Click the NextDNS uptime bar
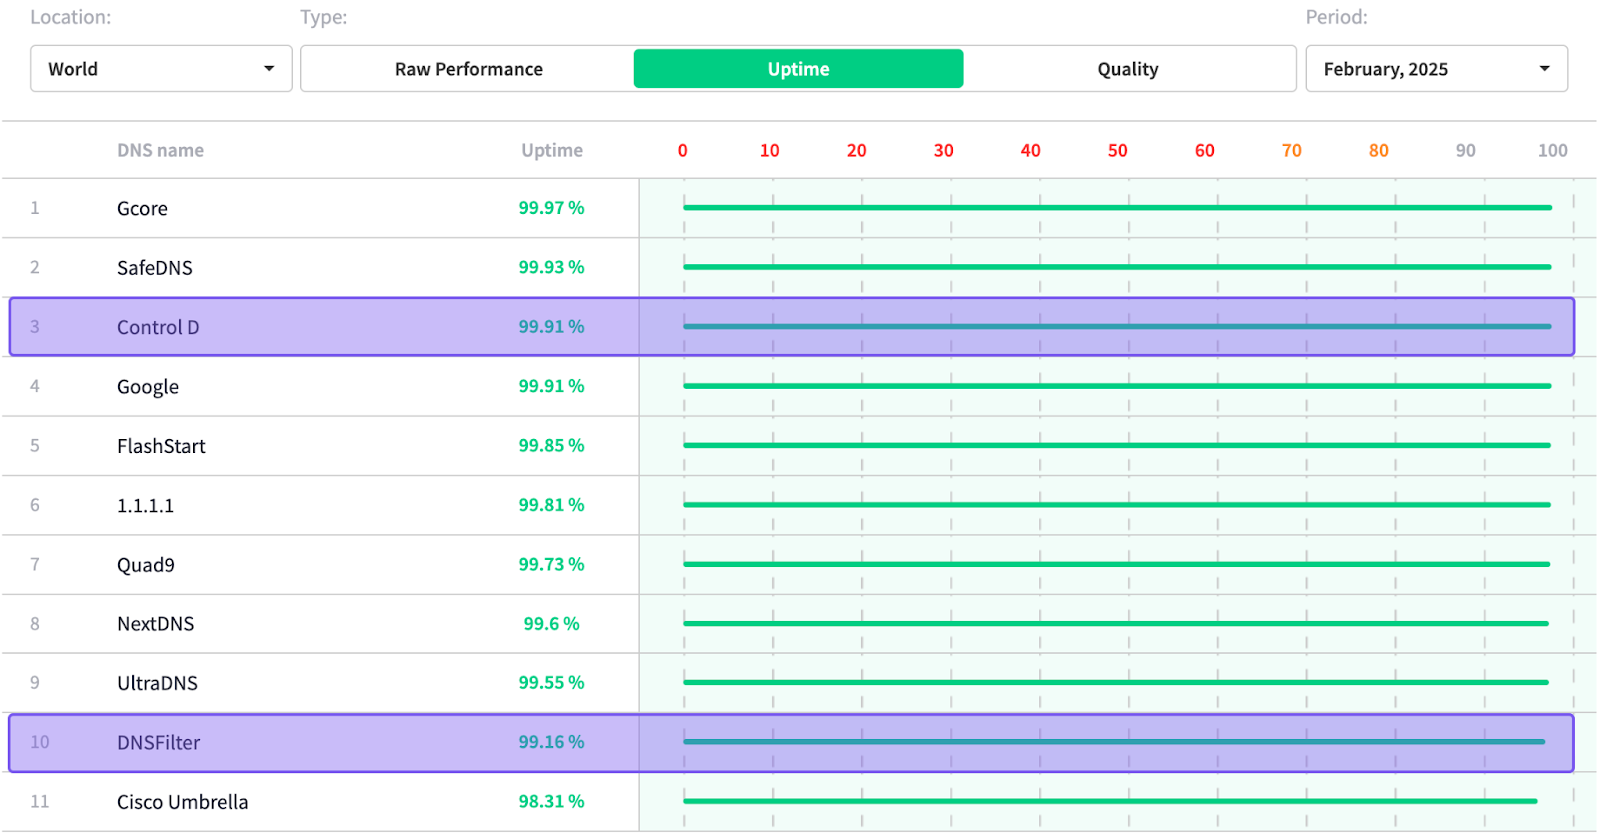 [1116, 623]
